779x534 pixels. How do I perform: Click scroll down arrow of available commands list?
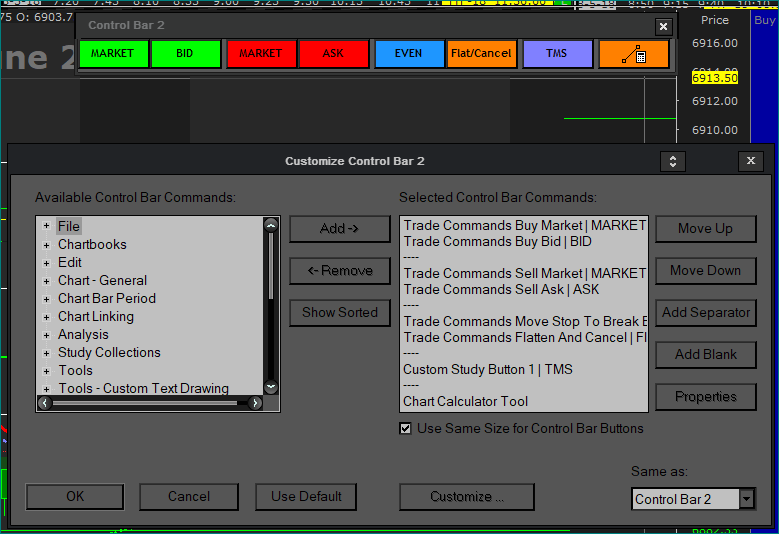[x=271, y=386]
